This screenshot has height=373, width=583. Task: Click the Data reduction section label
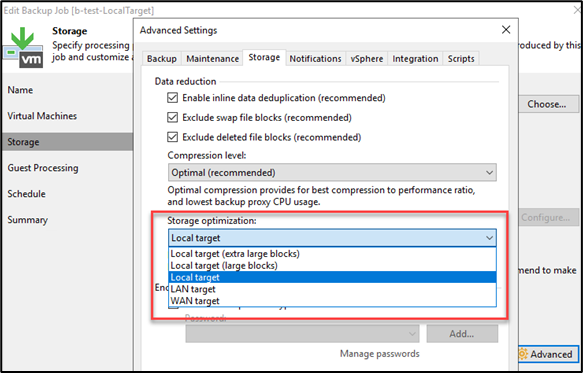coord(185,81)
